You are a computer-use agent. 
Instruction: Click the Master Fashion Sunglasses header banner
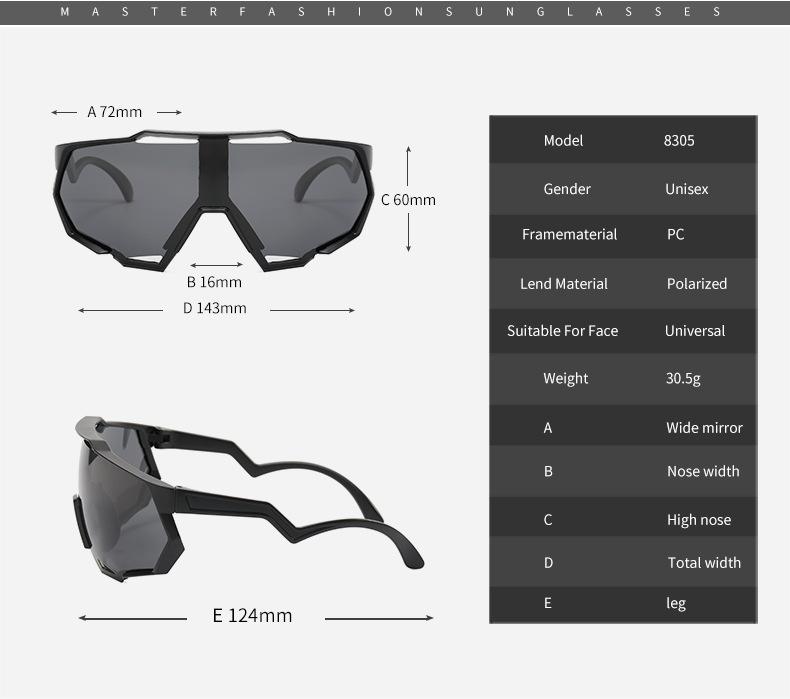394,12
